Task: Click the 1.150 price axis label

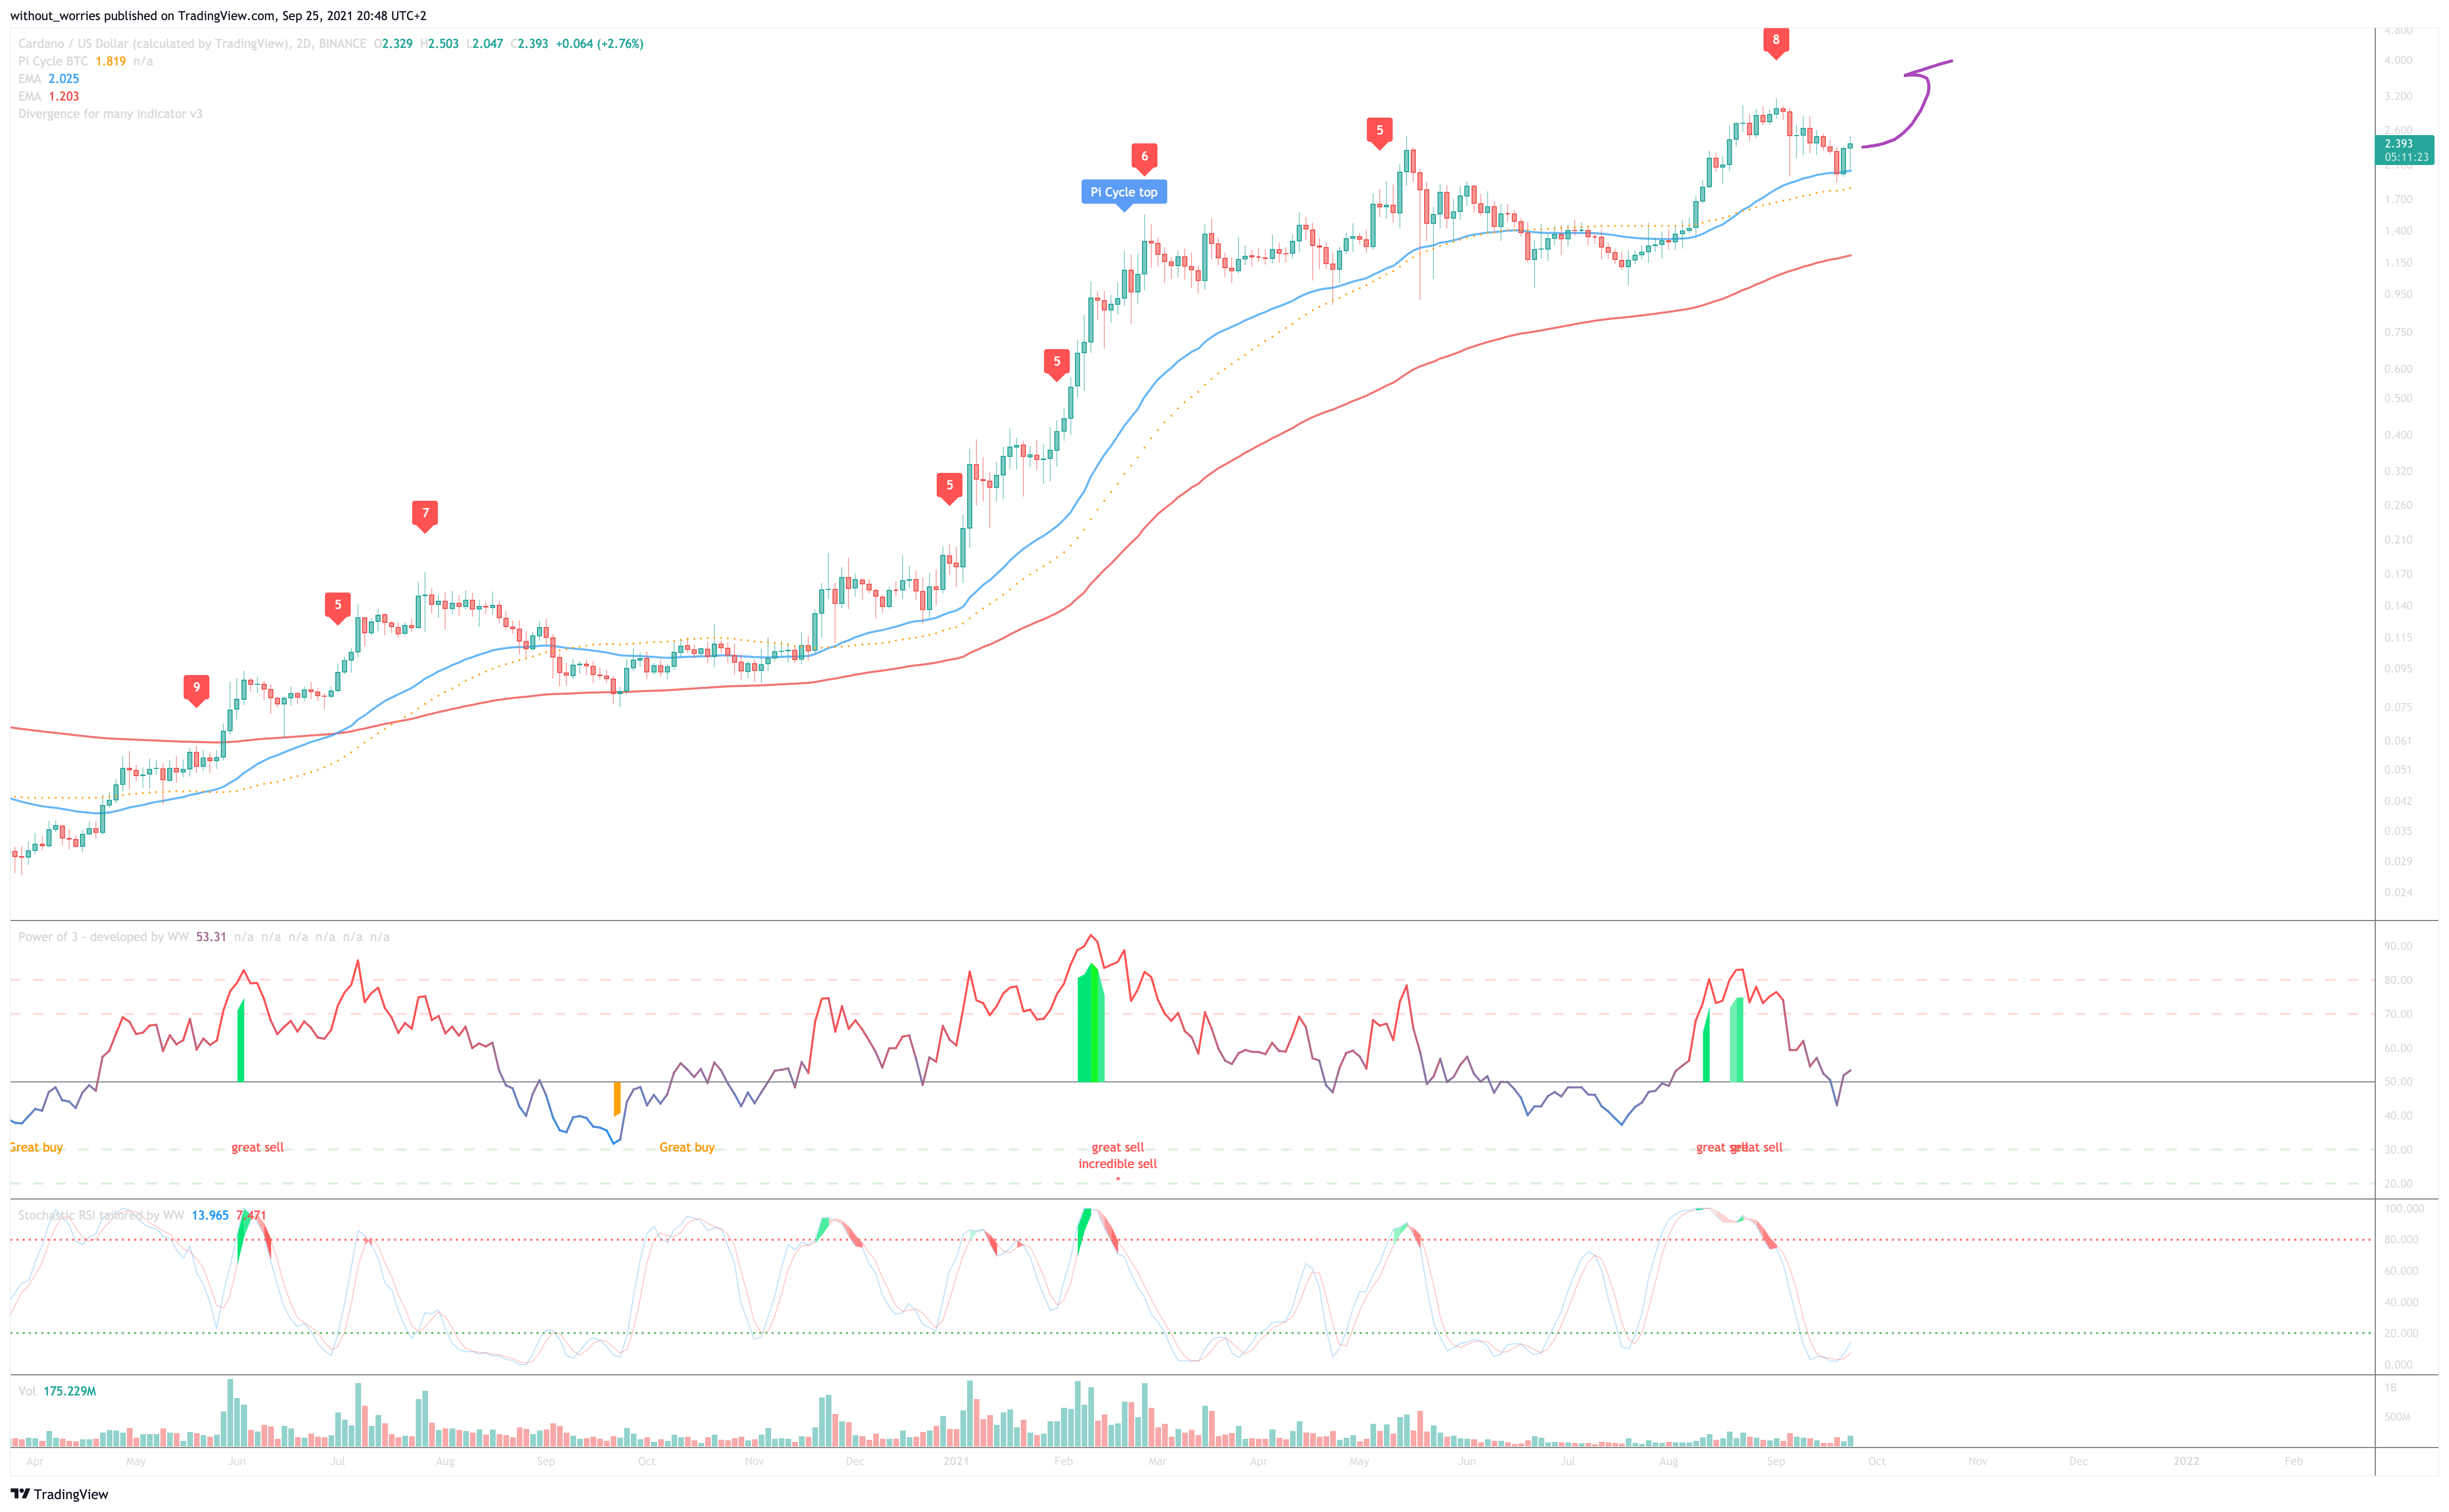Action: tap(2398, 264)
